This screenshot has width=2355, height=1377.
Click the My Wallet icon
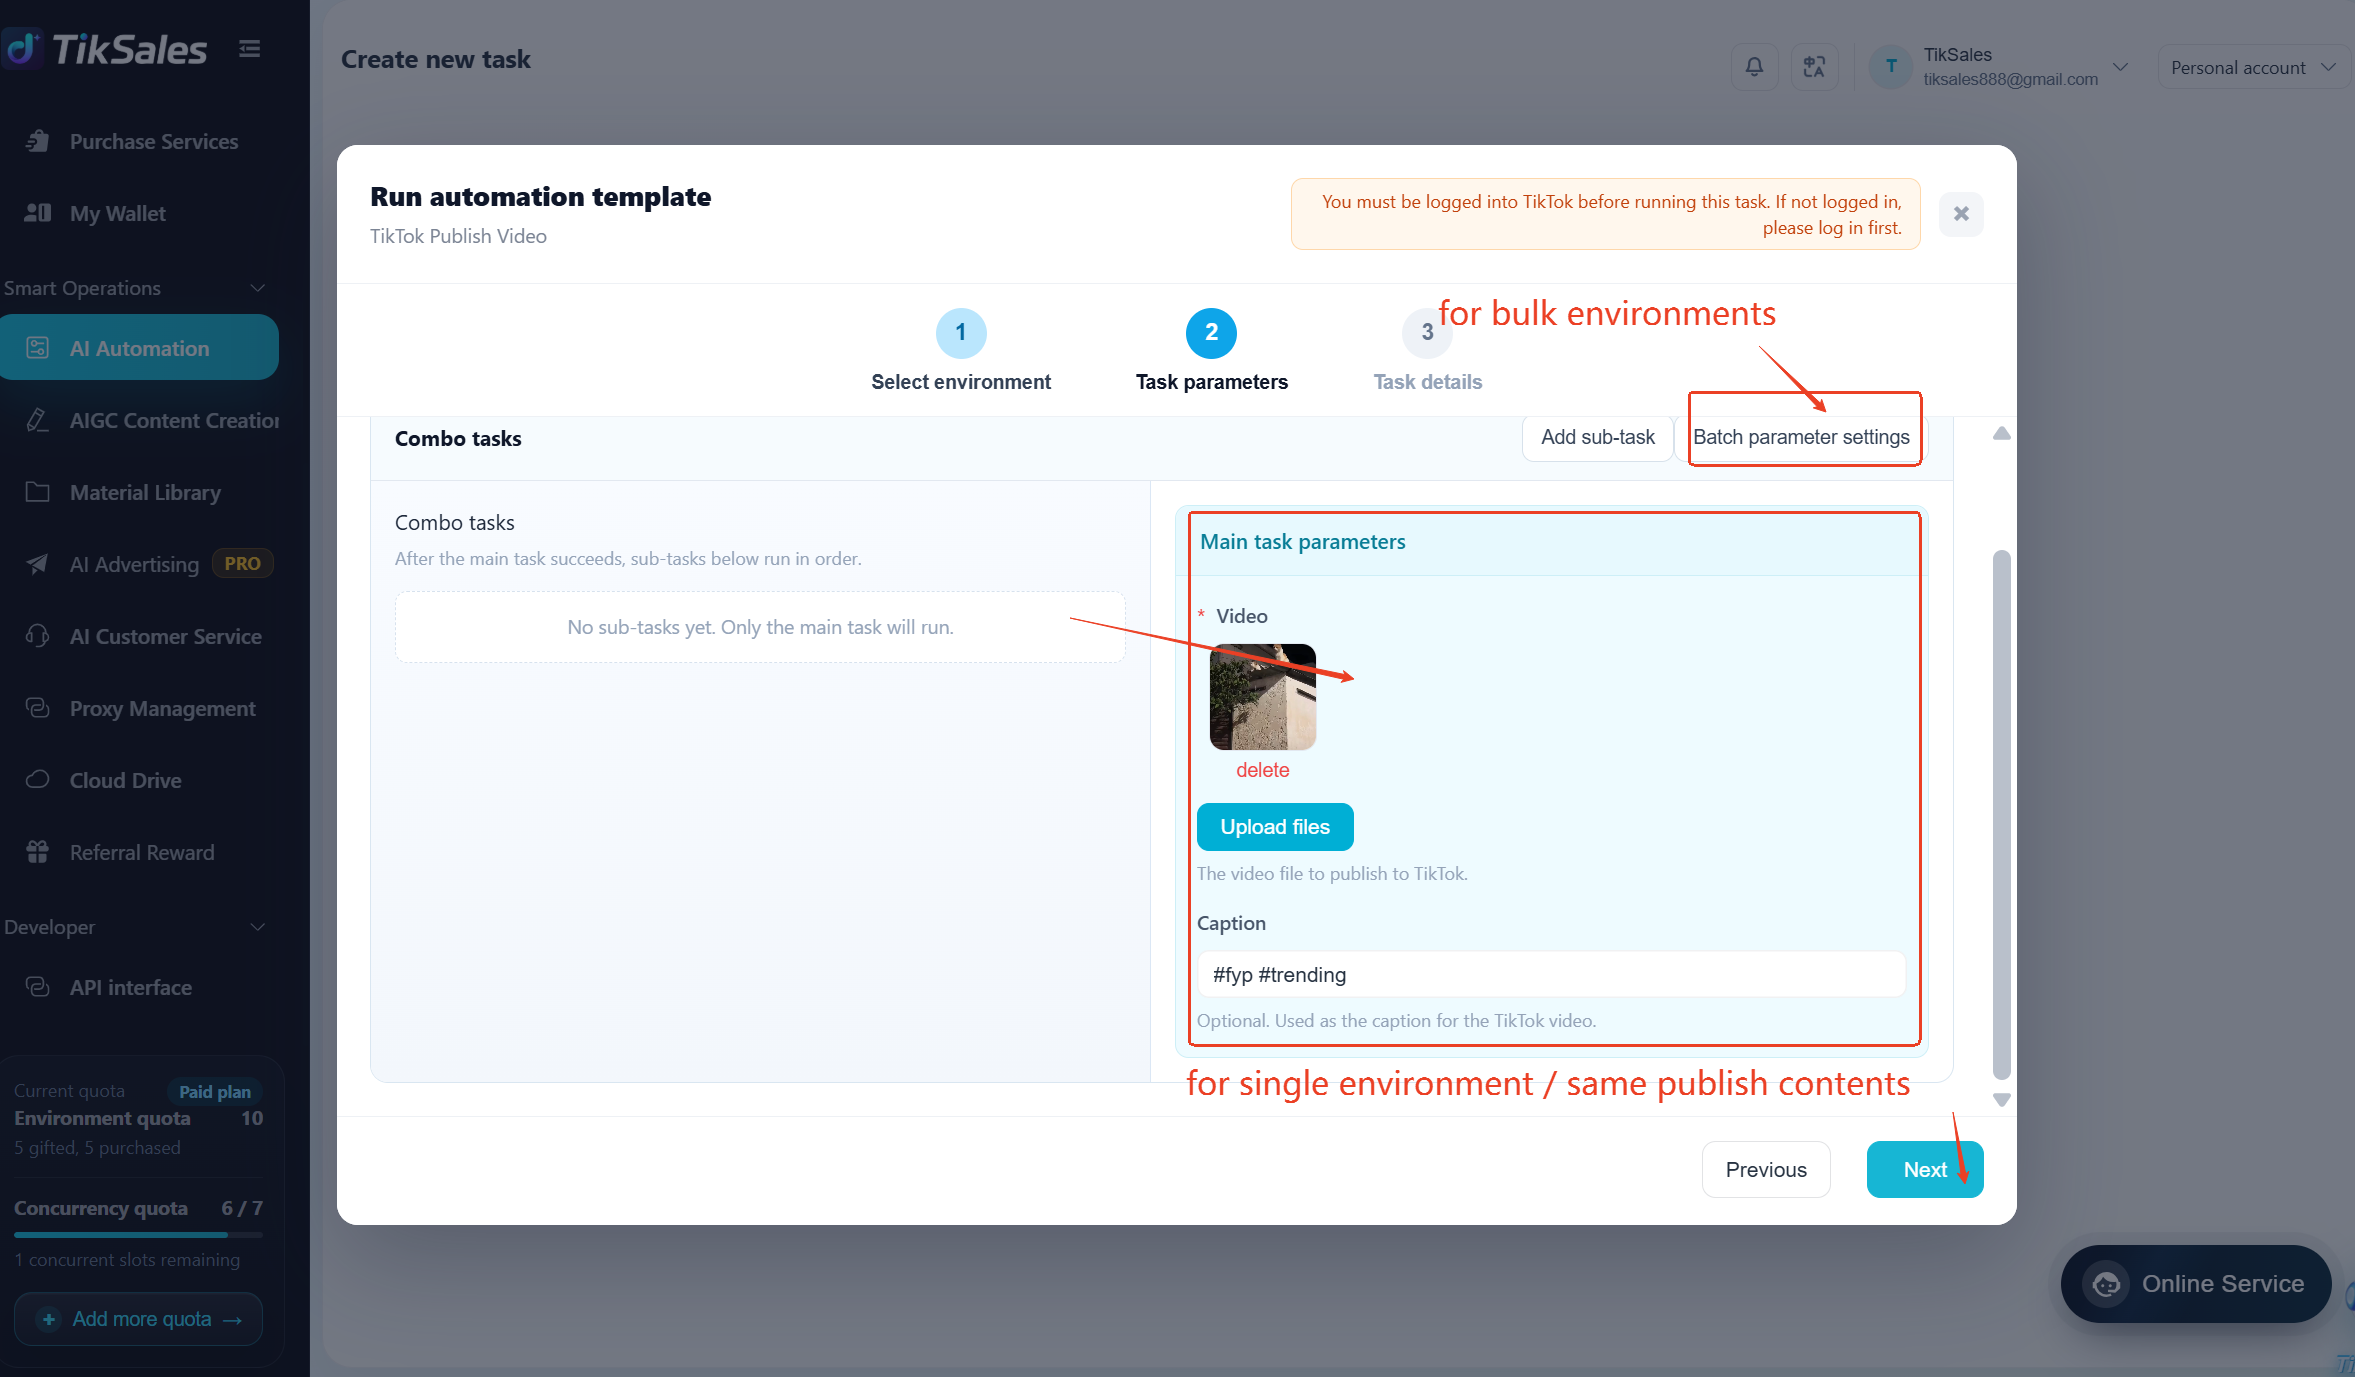coord(38,213)
